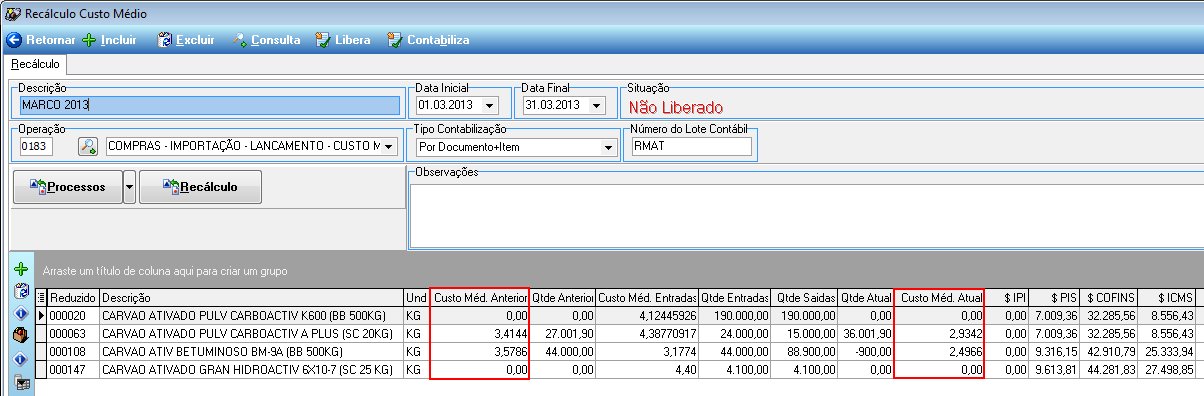1204x396 pixels.
Task: Click the Operação lookup search icon
Action: click(88, 147)
